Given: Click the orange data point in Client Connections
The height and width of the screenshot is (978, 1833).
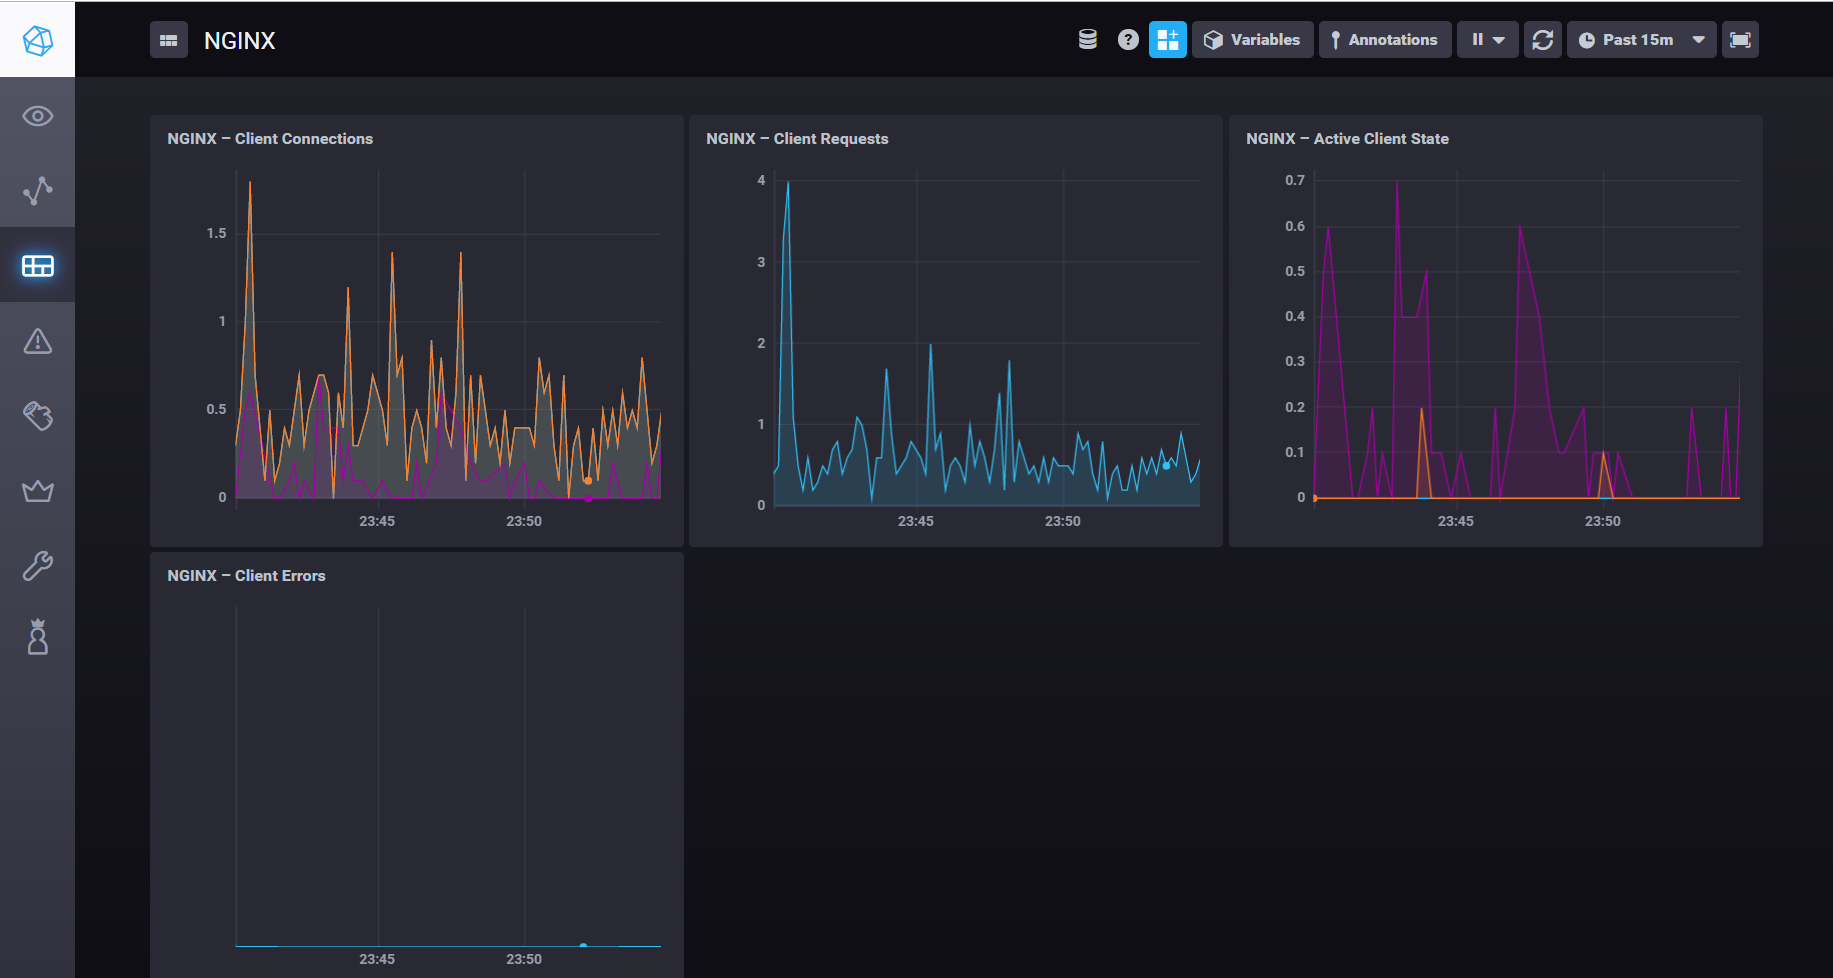Looking at the screenshot, I should [x=588, y=481].
